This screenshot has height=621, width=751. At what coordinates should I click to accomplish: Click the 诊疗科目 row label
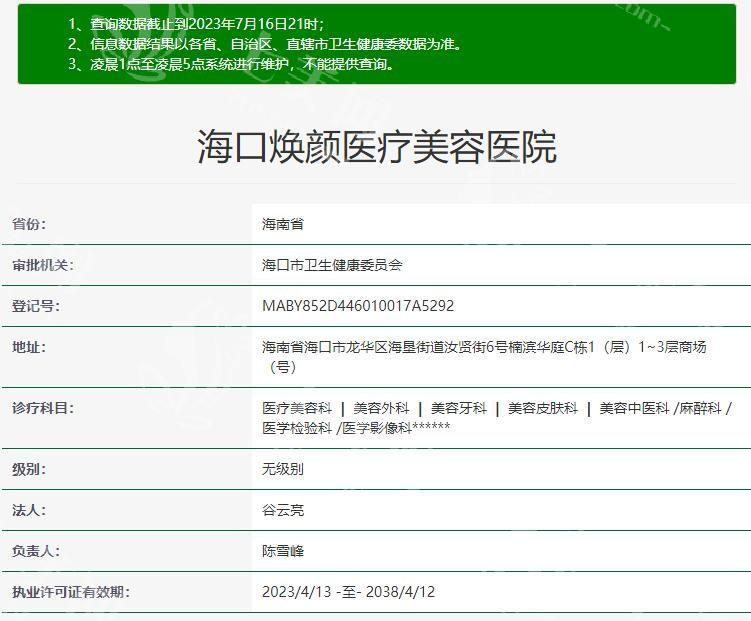point(42,408)
